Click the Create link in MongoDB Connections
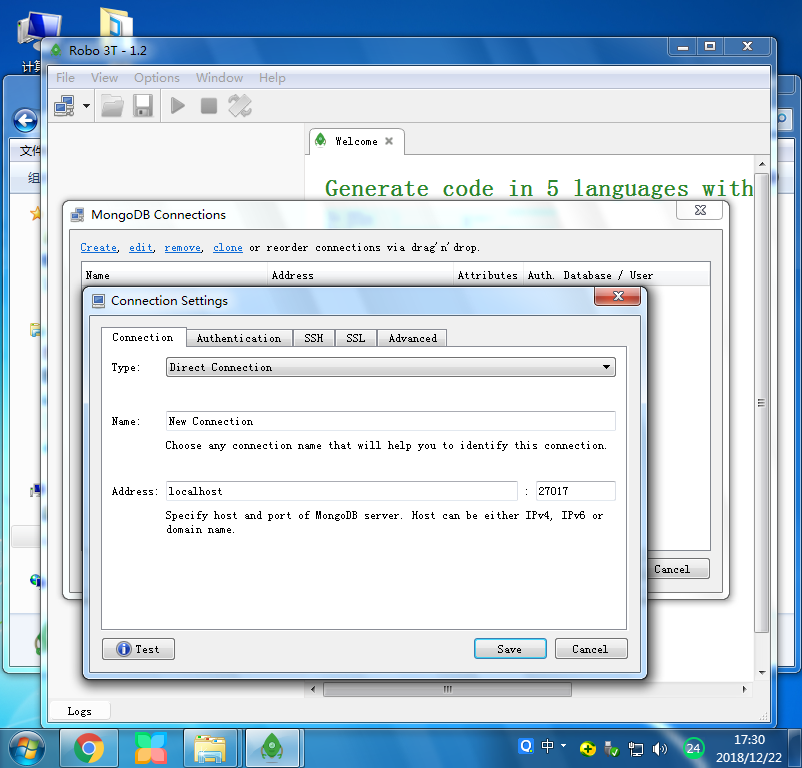The height and width of the screenshot is (768, 802). click(98, 247)
